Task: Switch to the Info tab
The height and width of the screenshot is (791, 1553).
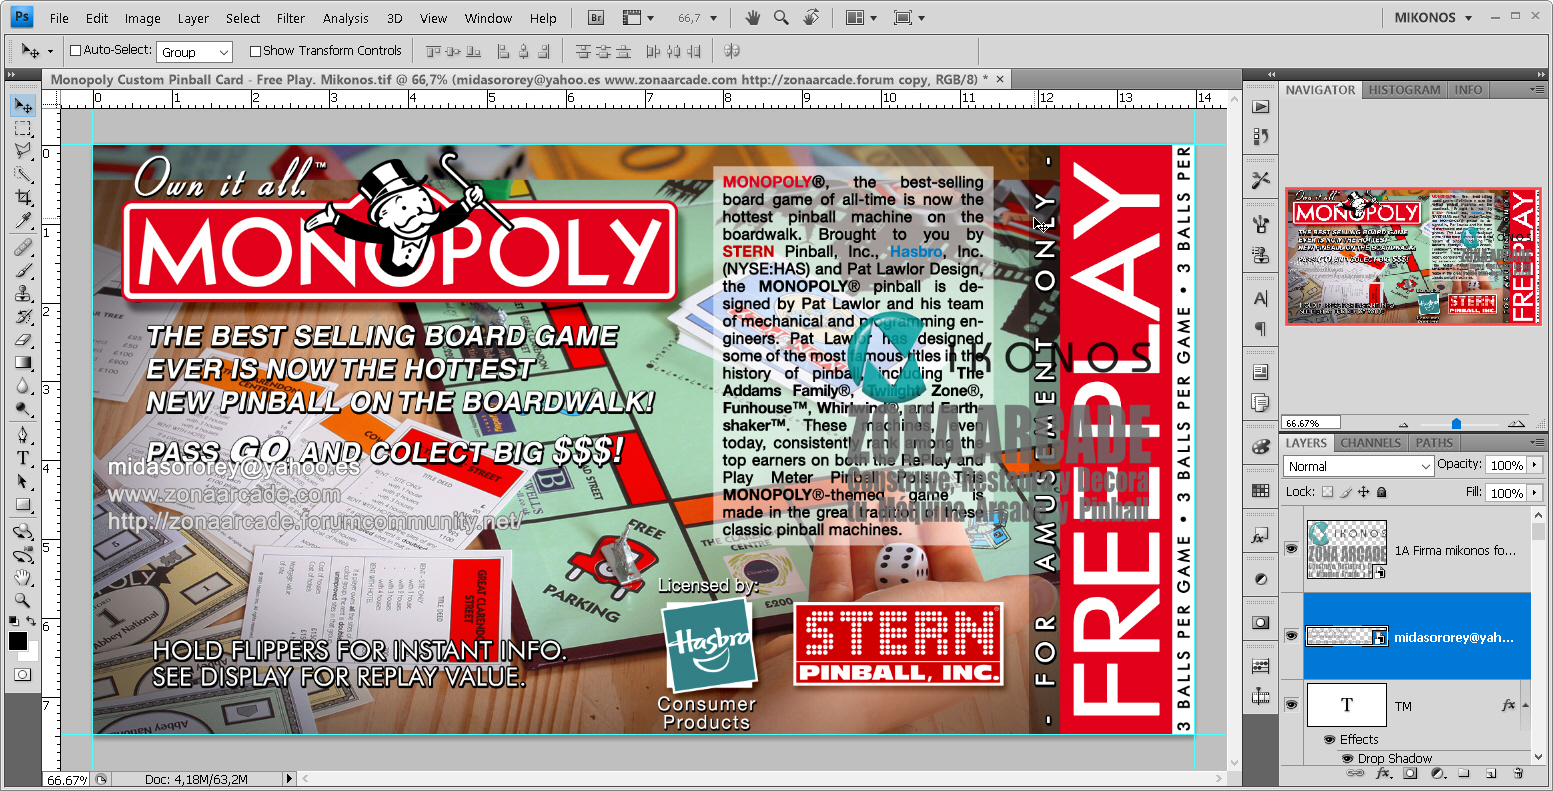Action: (1468, 90)
